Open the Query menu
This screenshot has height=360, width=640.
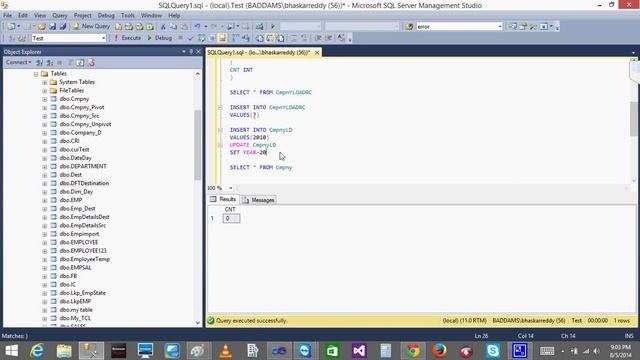point(60,15)
